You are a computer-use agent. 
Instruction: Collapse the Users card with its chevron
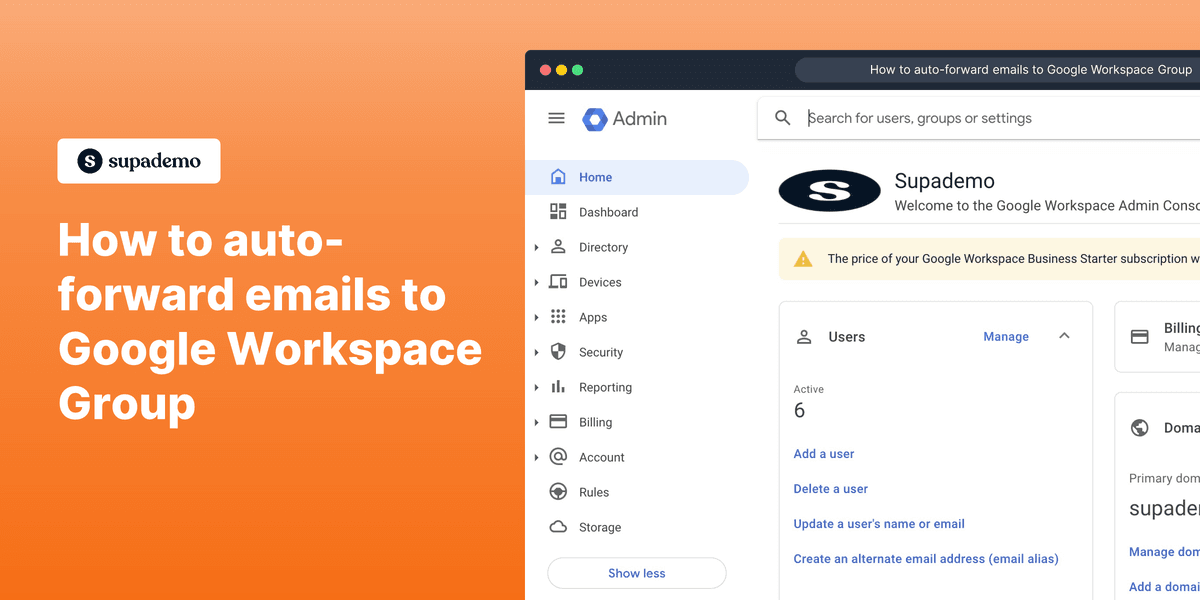[x=1064, y=336]
